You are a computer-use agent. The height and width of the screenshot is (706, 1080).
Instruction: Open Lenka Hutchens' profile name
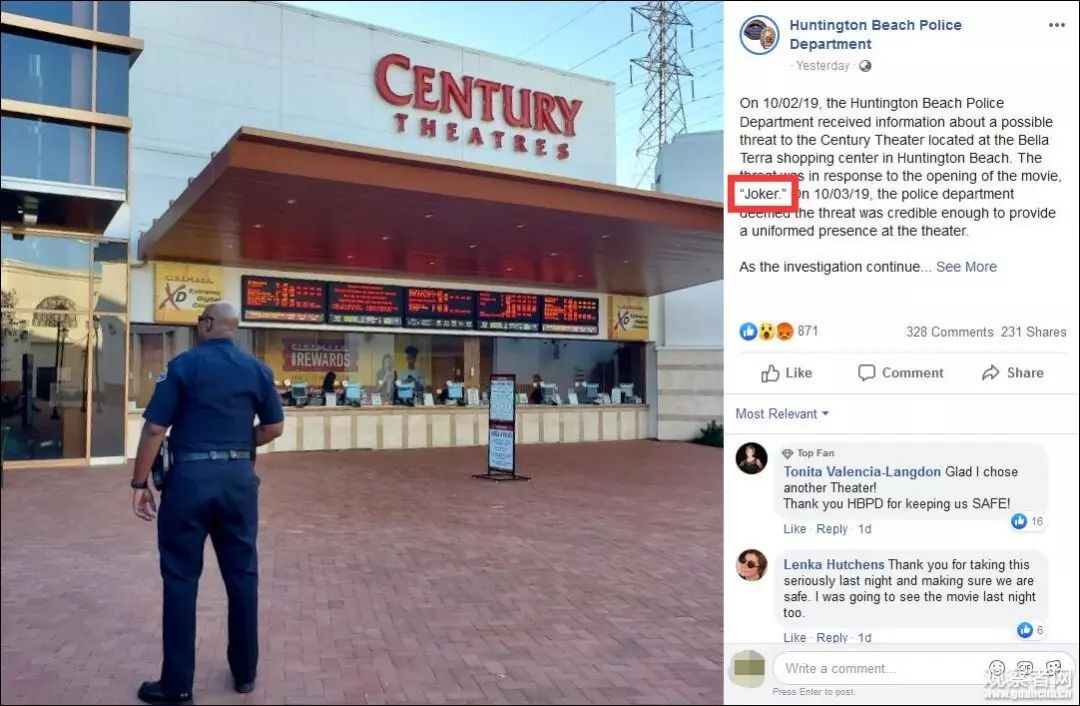tap(833, 565)
